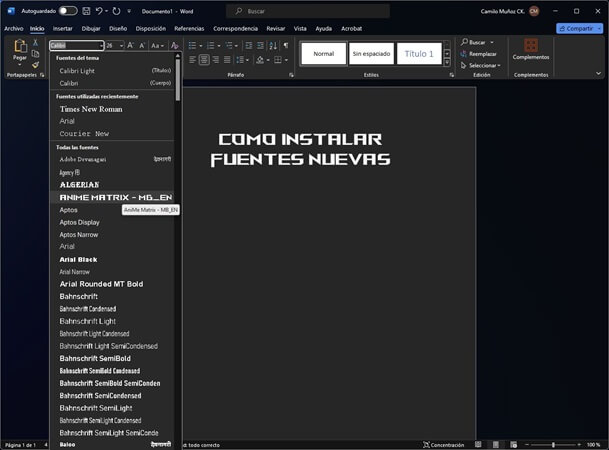
Task: Switch to Read mode view icon
Action: click(478, 444)
